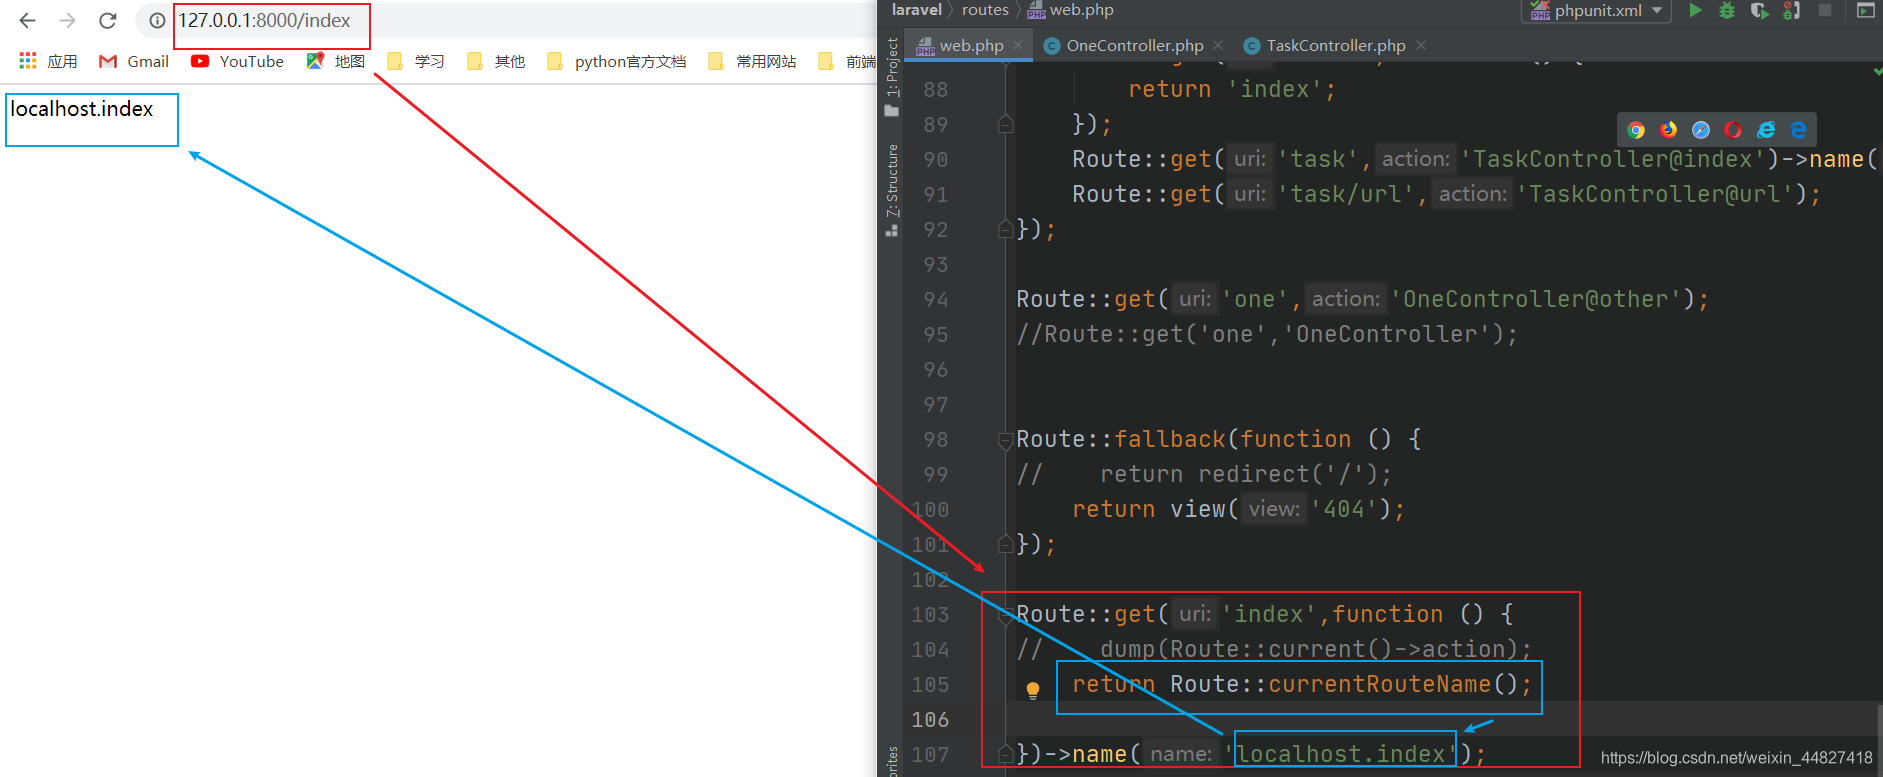
Task: Run the phpunit.xml configuration
Action: 1695,10
